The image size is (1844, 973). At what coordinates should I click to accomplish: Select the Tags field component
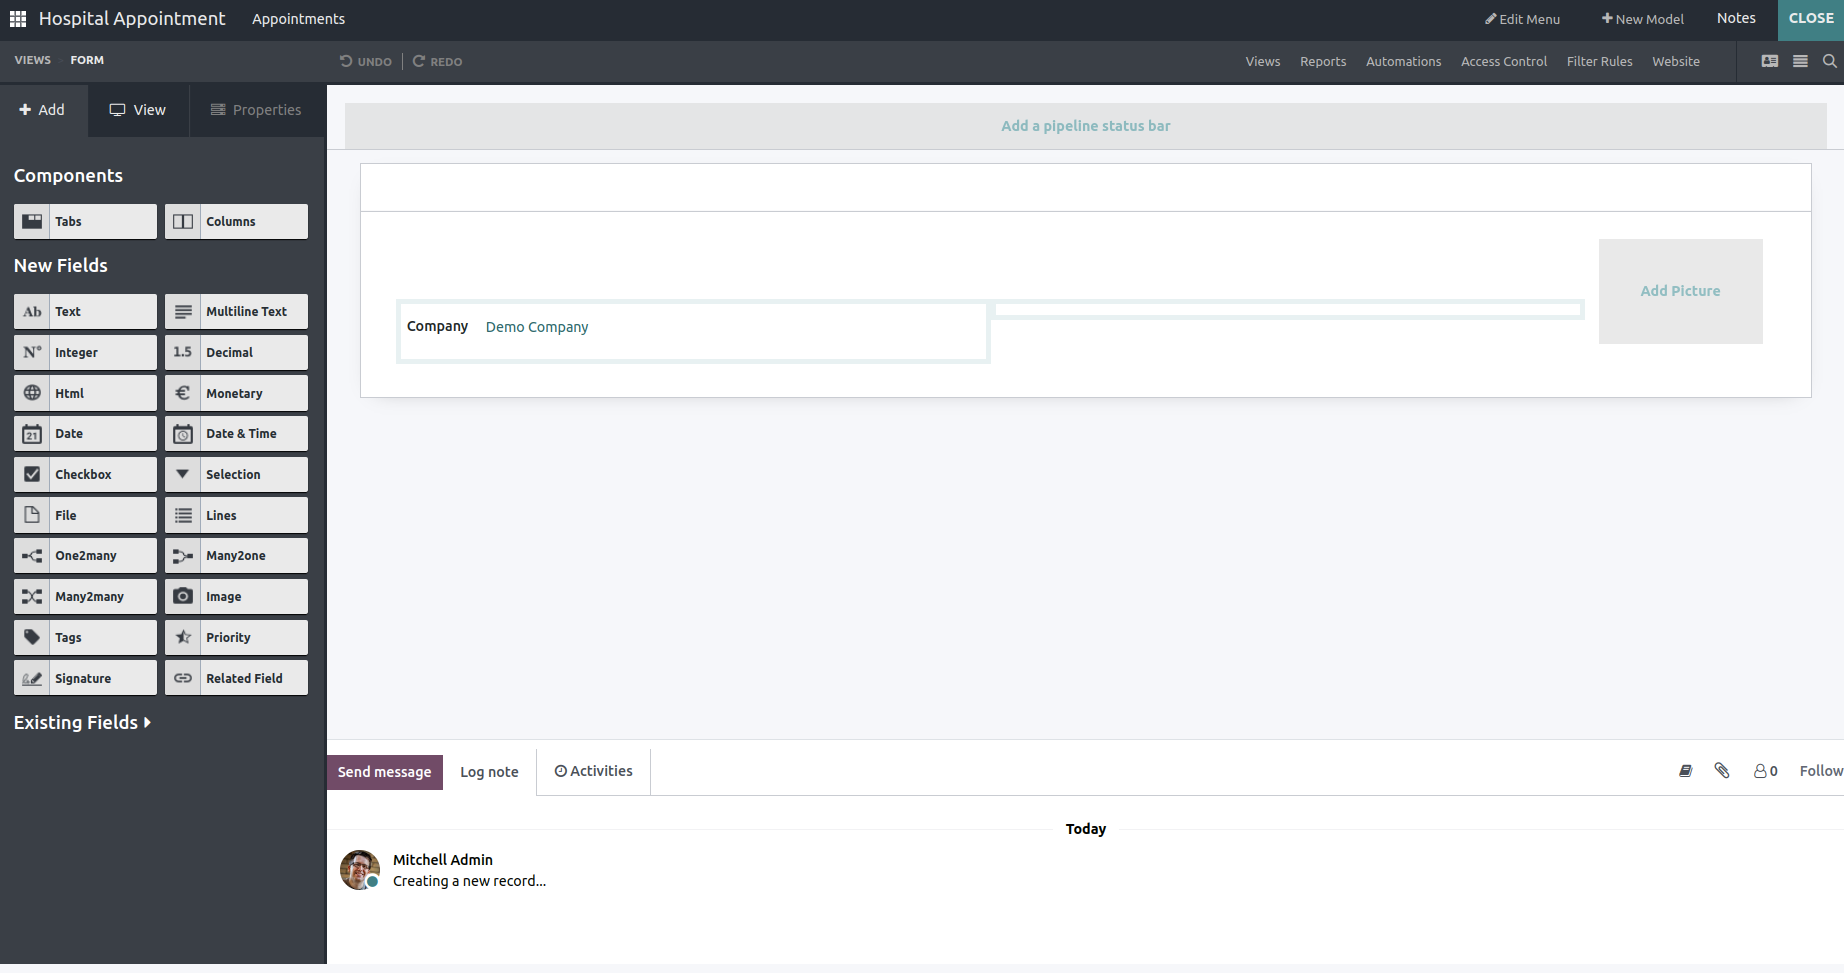pos(85,637)
